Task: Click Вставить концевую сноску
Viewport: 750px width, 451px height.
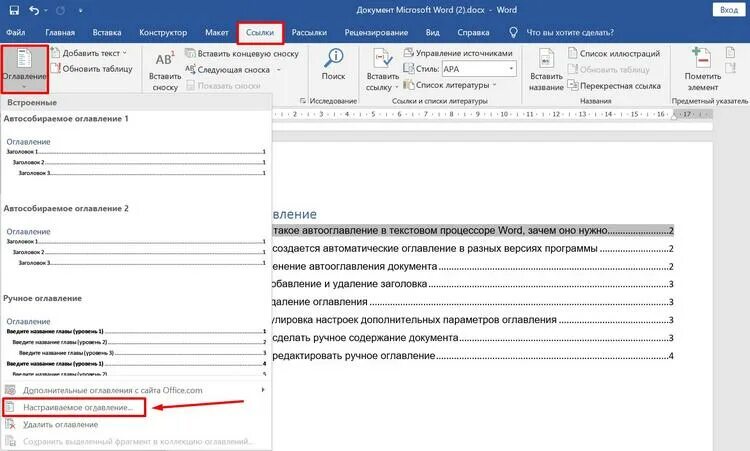Action: click(243, 54)
